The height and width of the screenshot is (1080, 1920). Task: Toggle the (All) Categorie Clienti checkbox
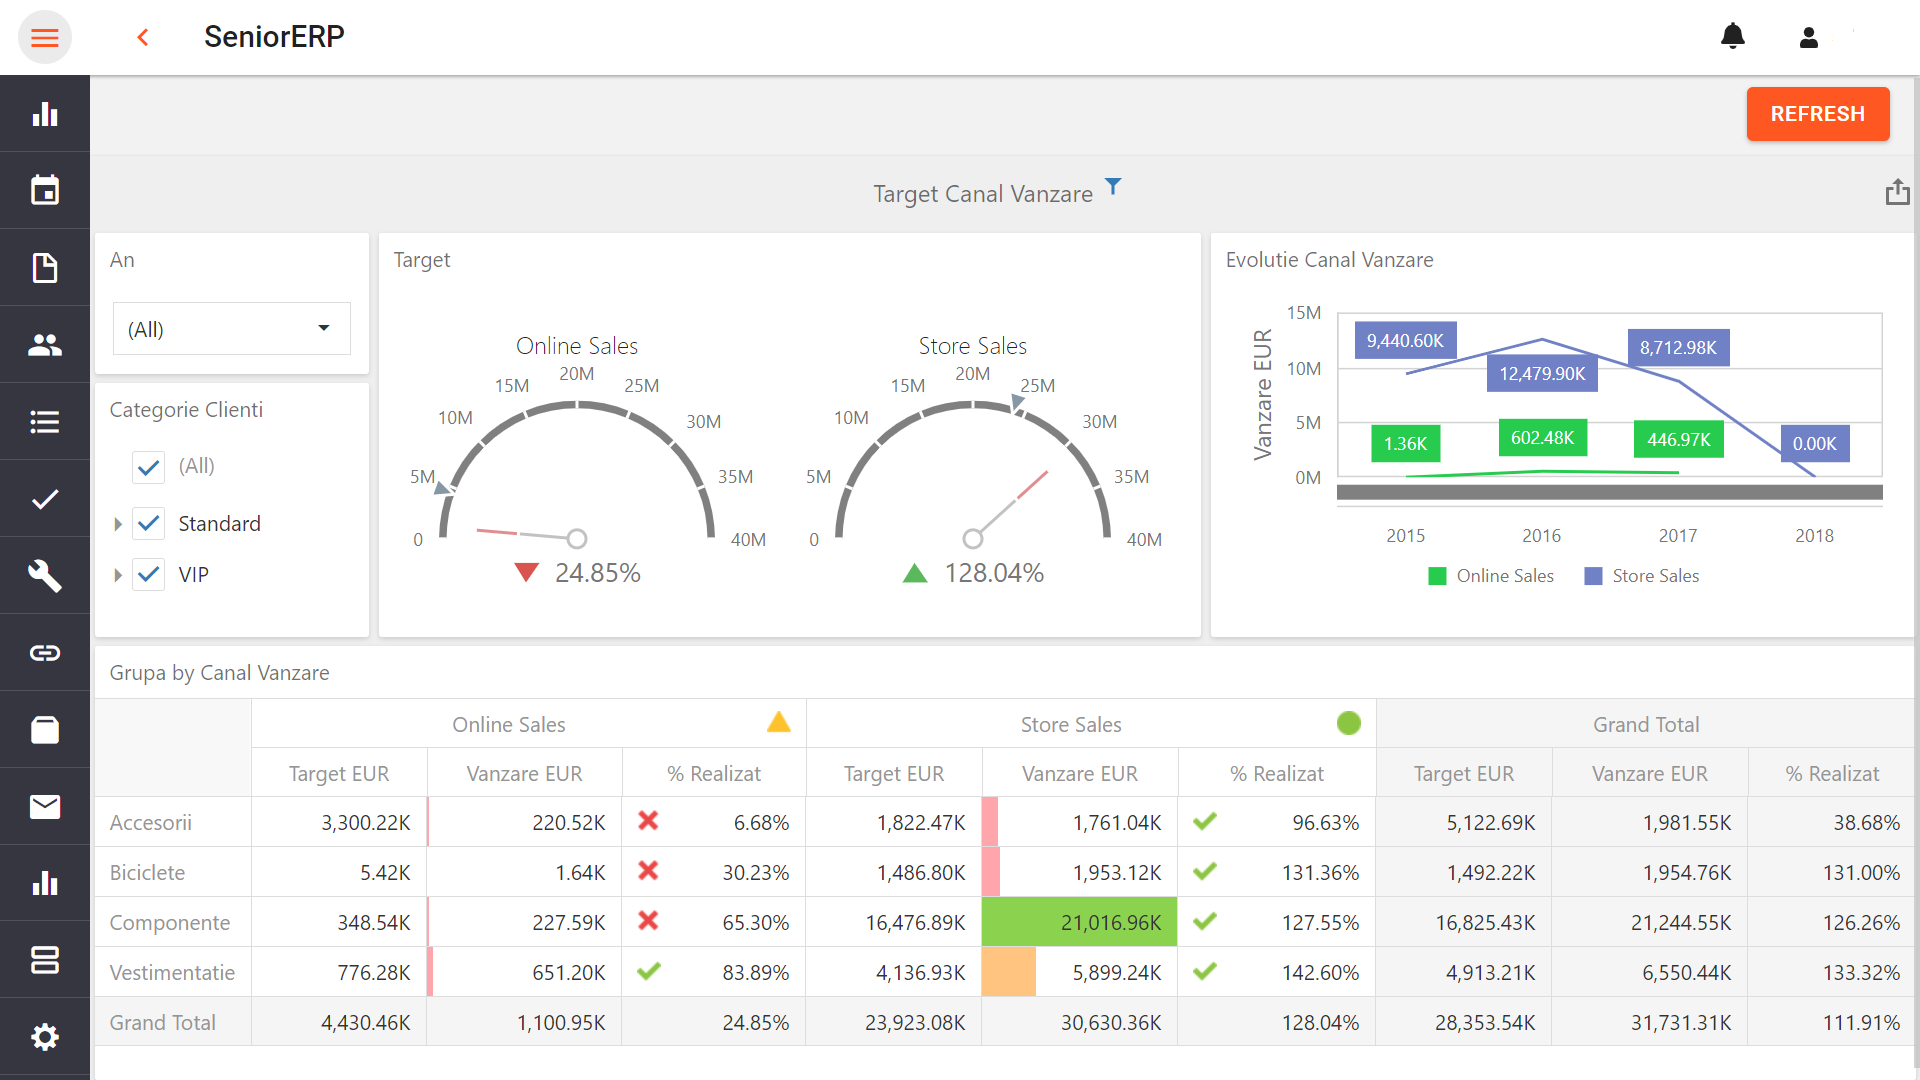[149, 466]
